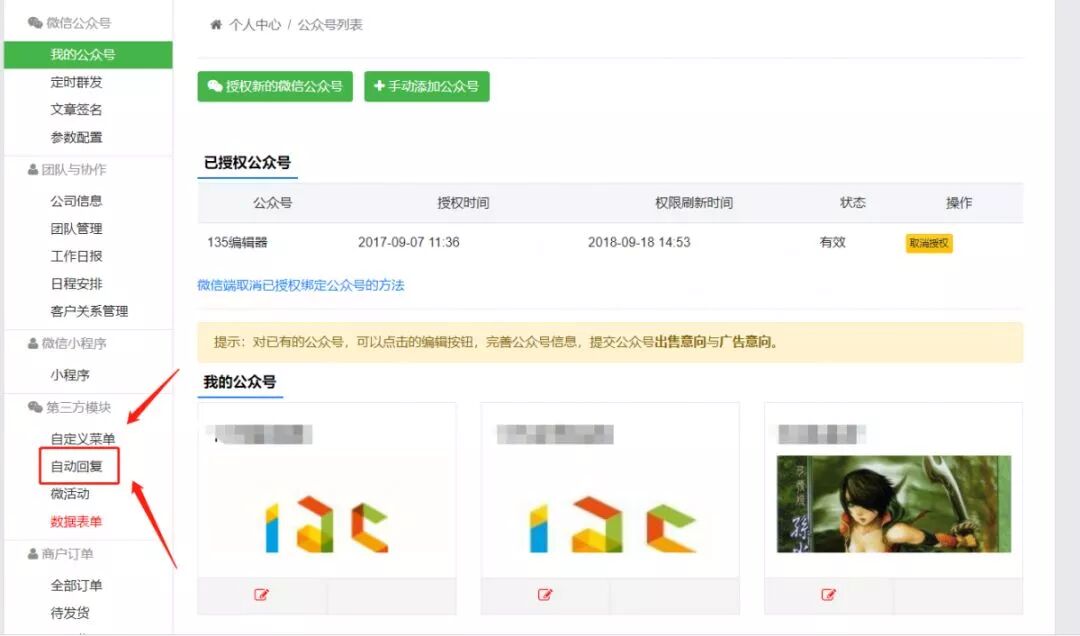Screen dimensions: 1080x636
Task: Click the game character thumbnail image
Action: pos(893,504)
